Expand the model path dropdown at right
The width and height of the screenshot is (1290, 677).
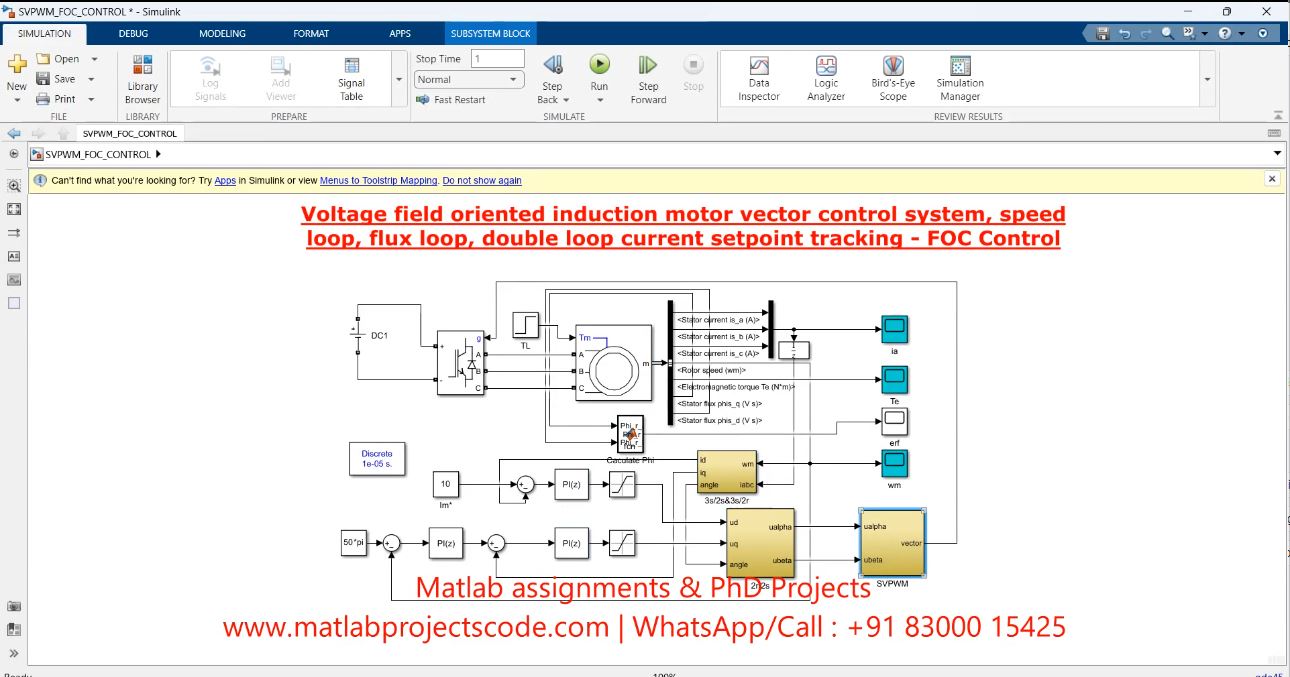click(x=1277, y=154)
